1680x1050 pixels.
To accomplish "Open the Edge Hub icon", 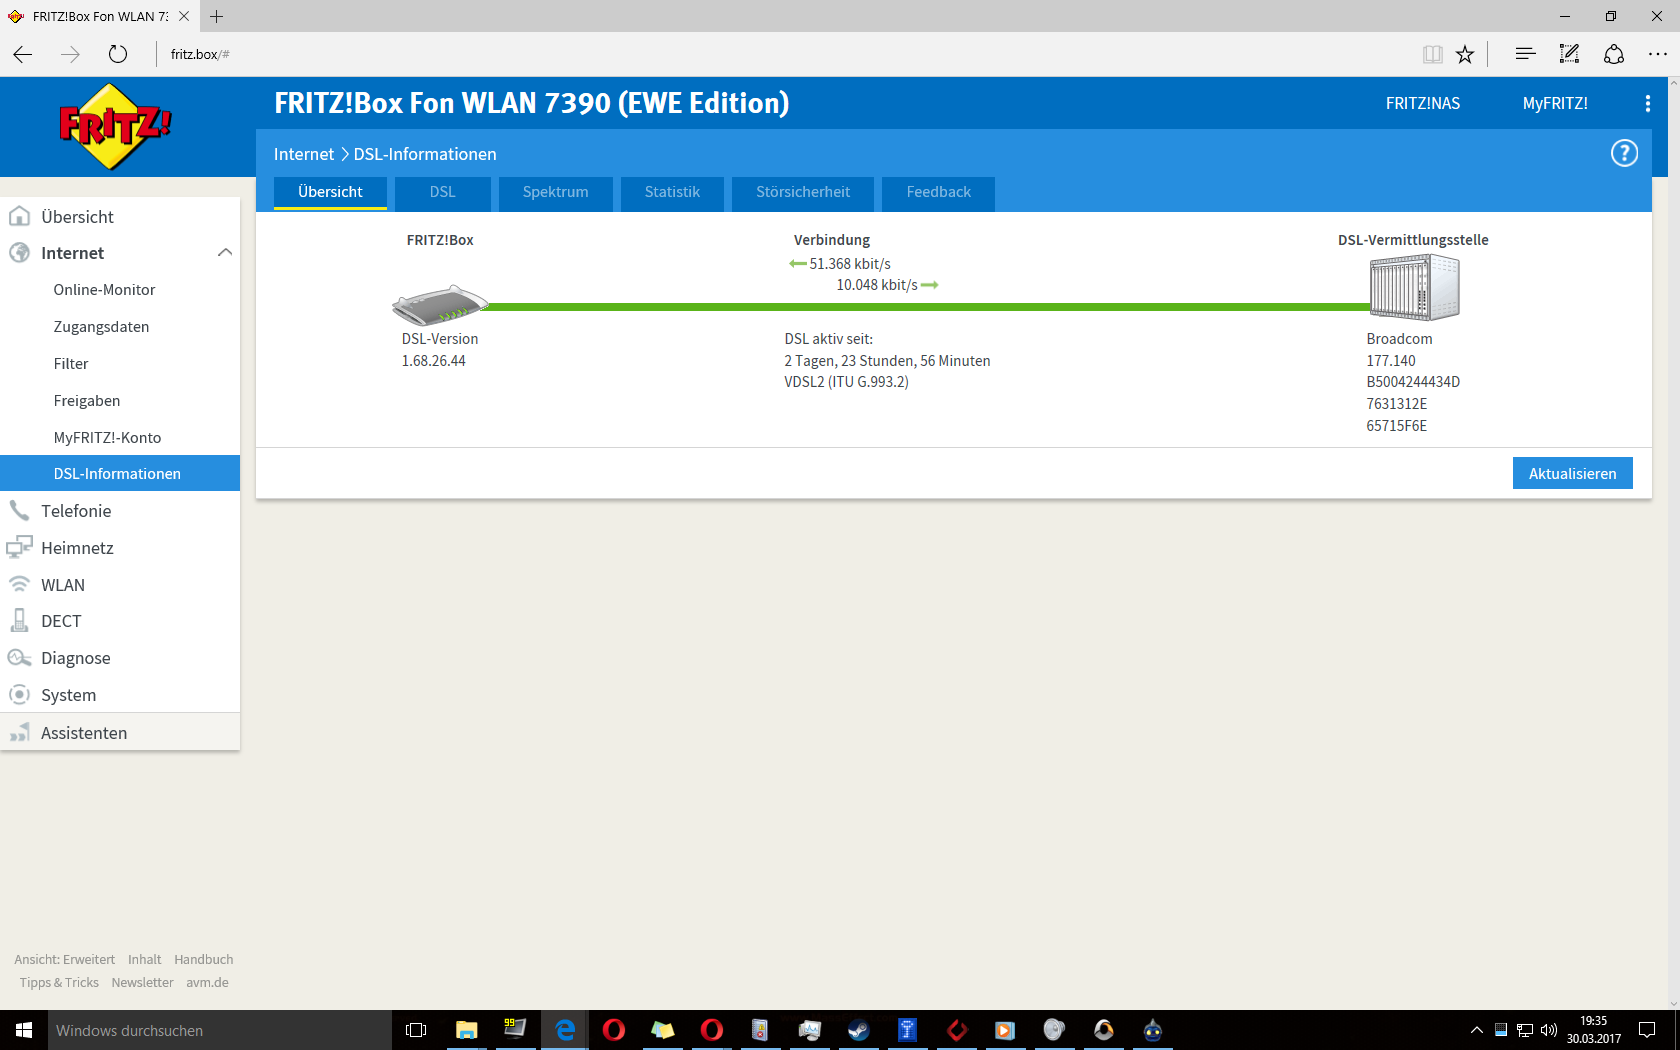I will (x=1525, y=54).
